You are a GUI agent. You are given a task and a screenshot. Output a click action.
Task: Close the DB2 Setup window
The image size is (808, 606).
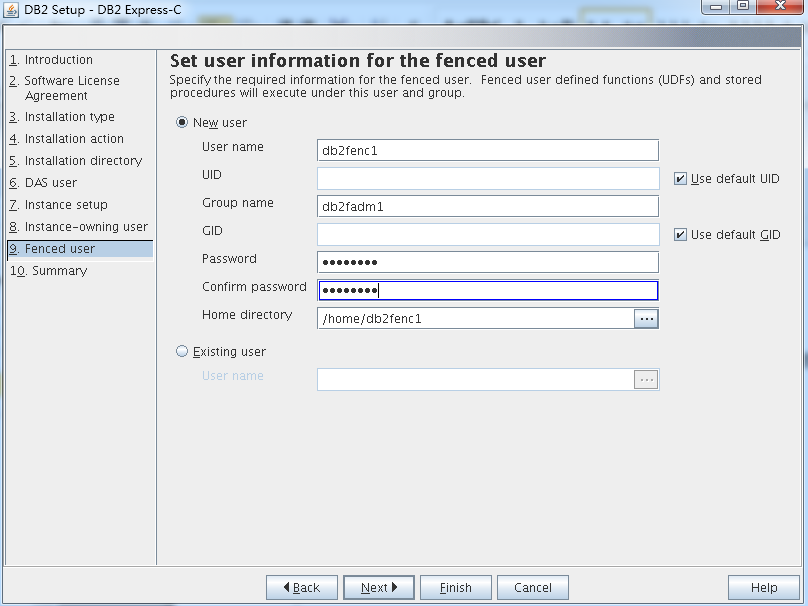[x=781, y=6]
